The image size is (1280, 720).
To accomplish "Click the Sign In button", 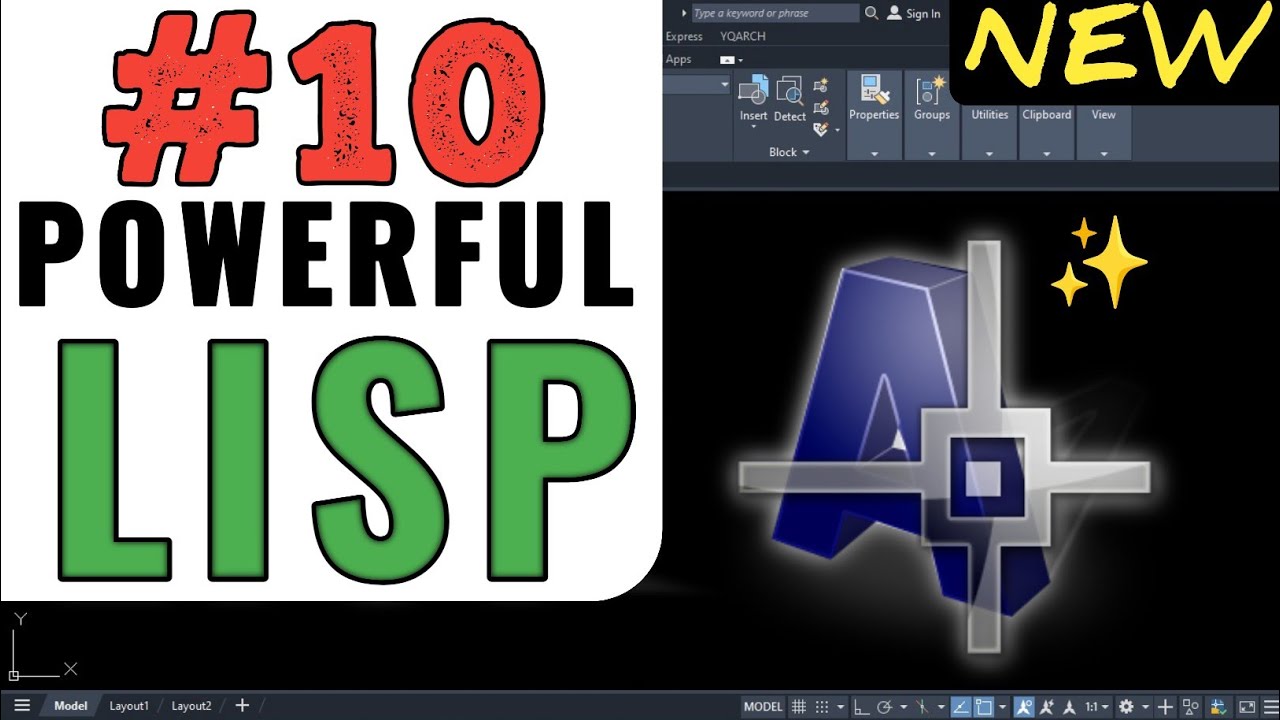I will click(914, 13).
